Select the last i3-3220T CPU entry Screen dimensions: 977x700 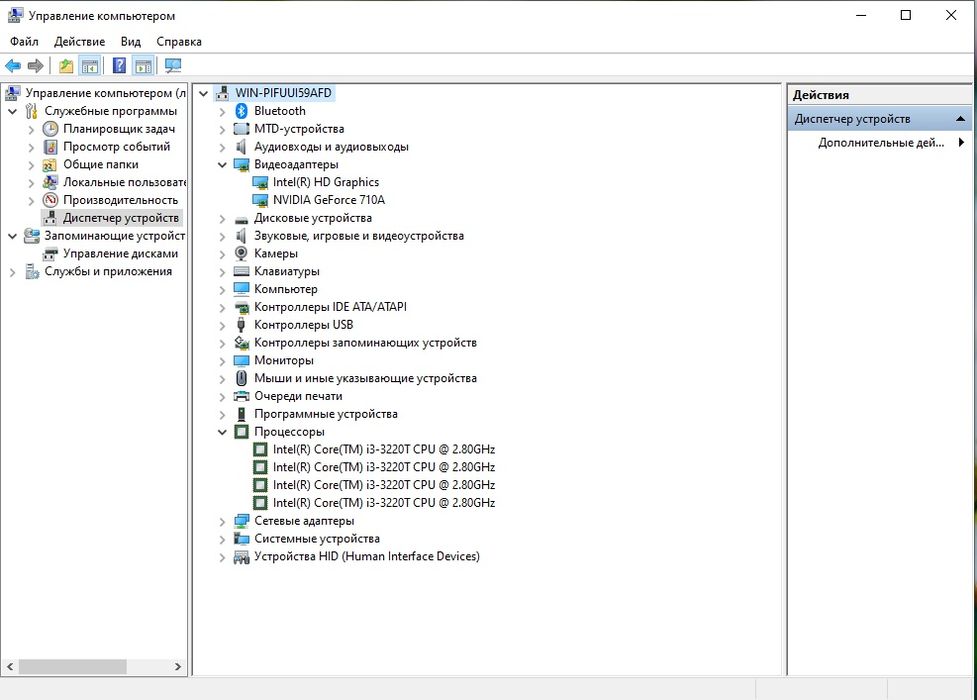pos(384,503)
